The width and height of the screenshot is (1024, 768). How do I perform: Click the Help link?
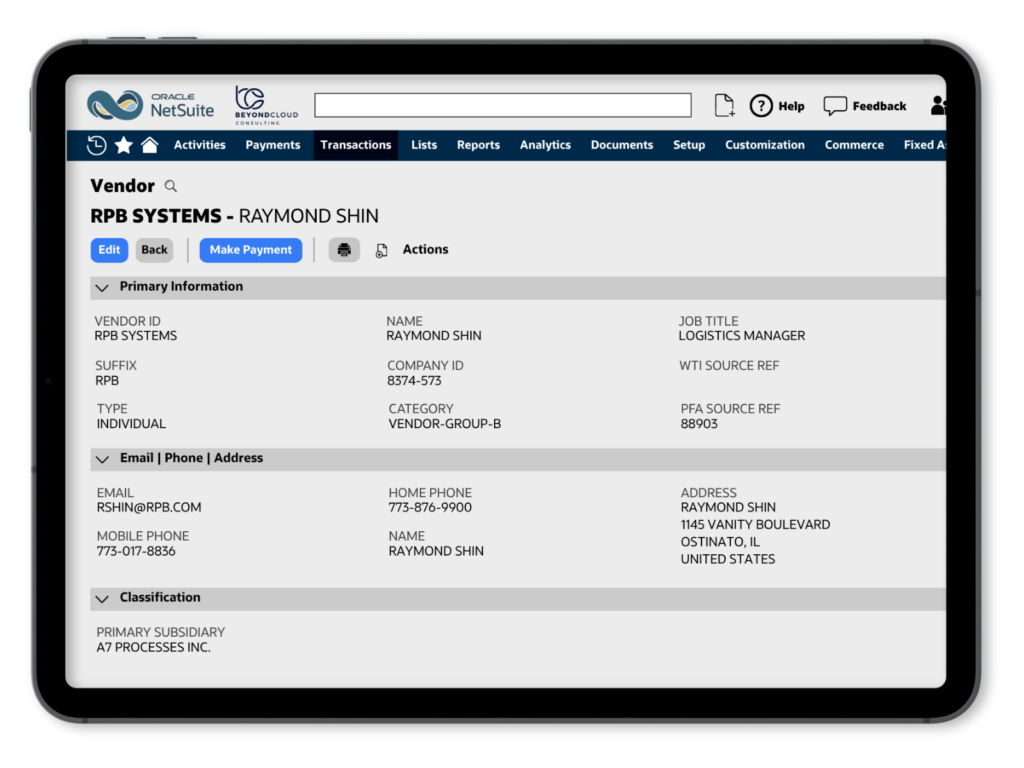(792, 106)
